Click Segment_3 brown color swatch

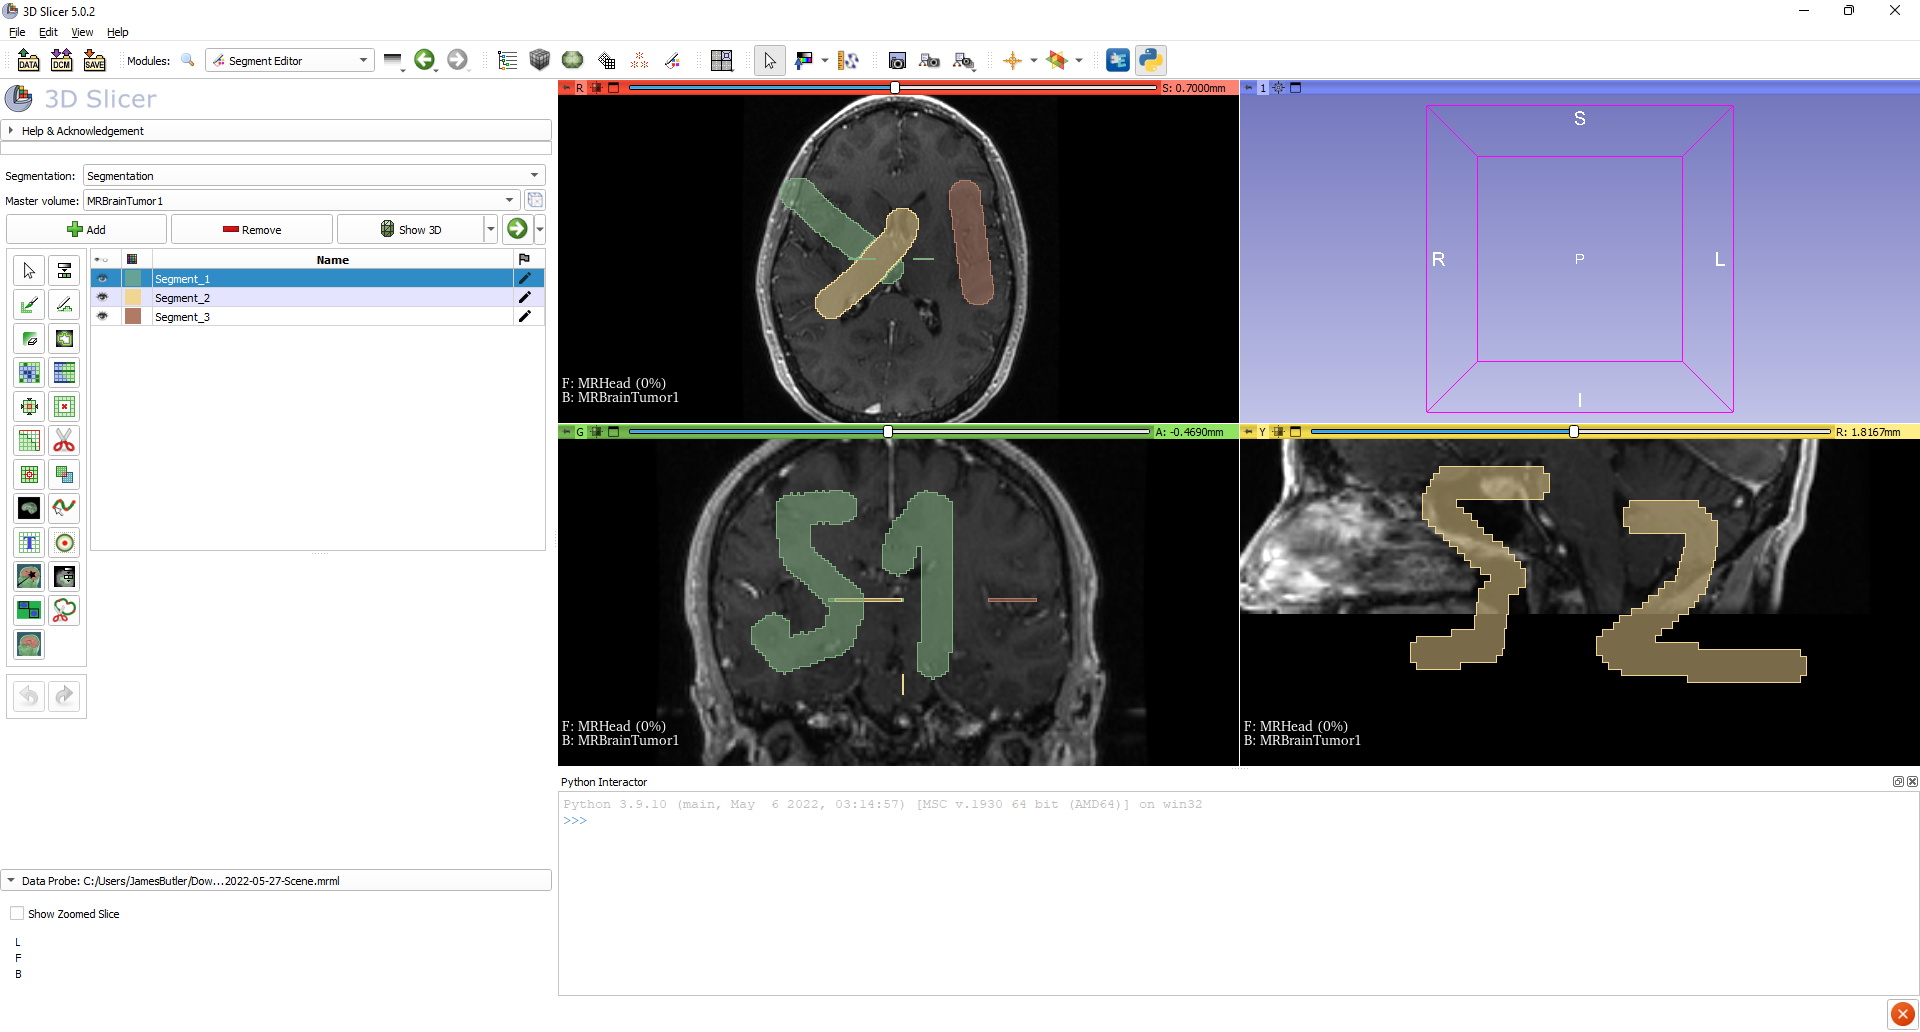coord(133,317)
